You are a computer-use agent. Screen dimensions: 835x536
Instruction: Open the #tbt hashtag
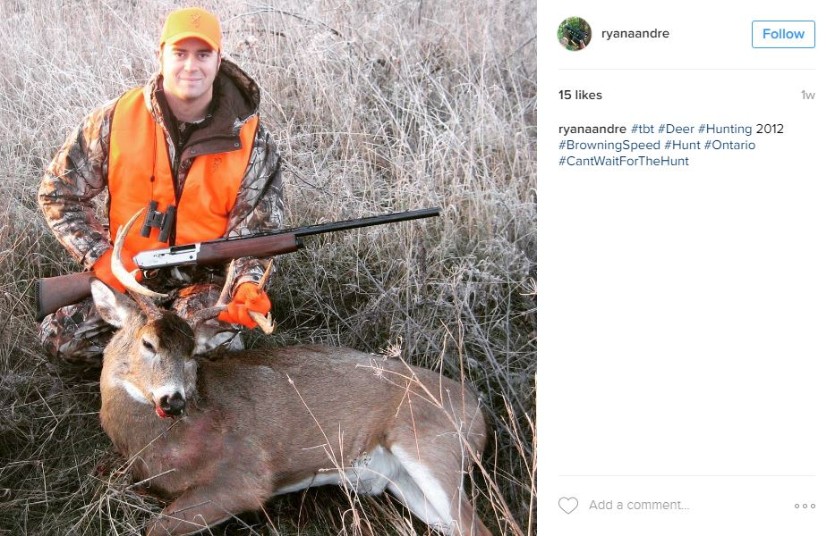tap(642, 129)
